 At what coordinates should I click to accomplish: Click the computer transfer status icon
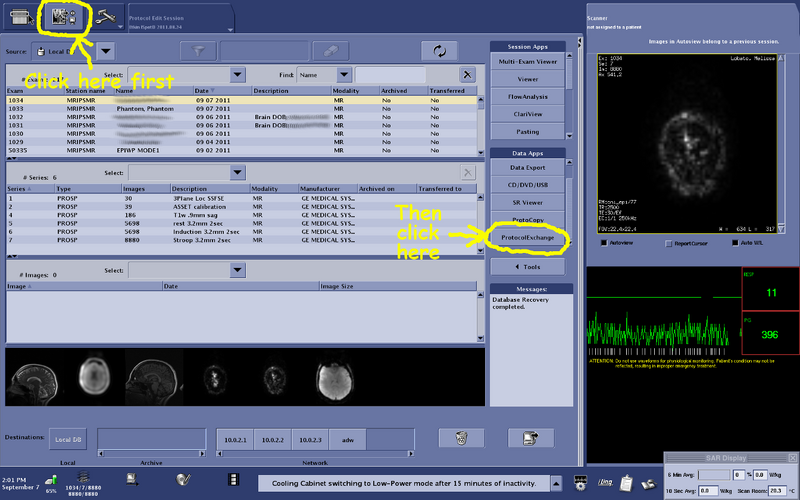pos(132,479)
